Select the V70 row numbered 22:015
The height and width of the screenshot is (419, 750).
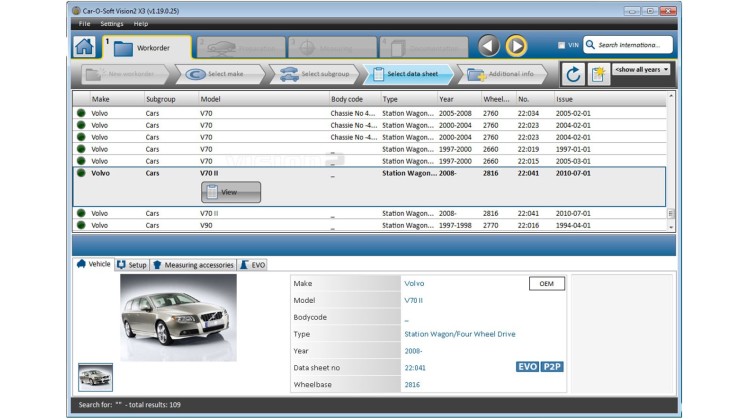click(369, 161)
